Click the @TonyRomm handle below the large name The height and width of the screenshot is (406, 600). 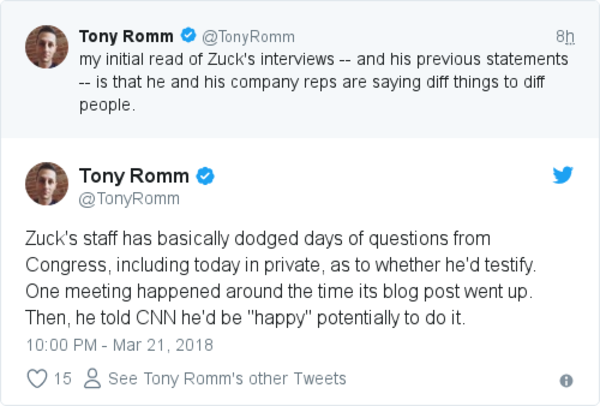coord(129,198)
